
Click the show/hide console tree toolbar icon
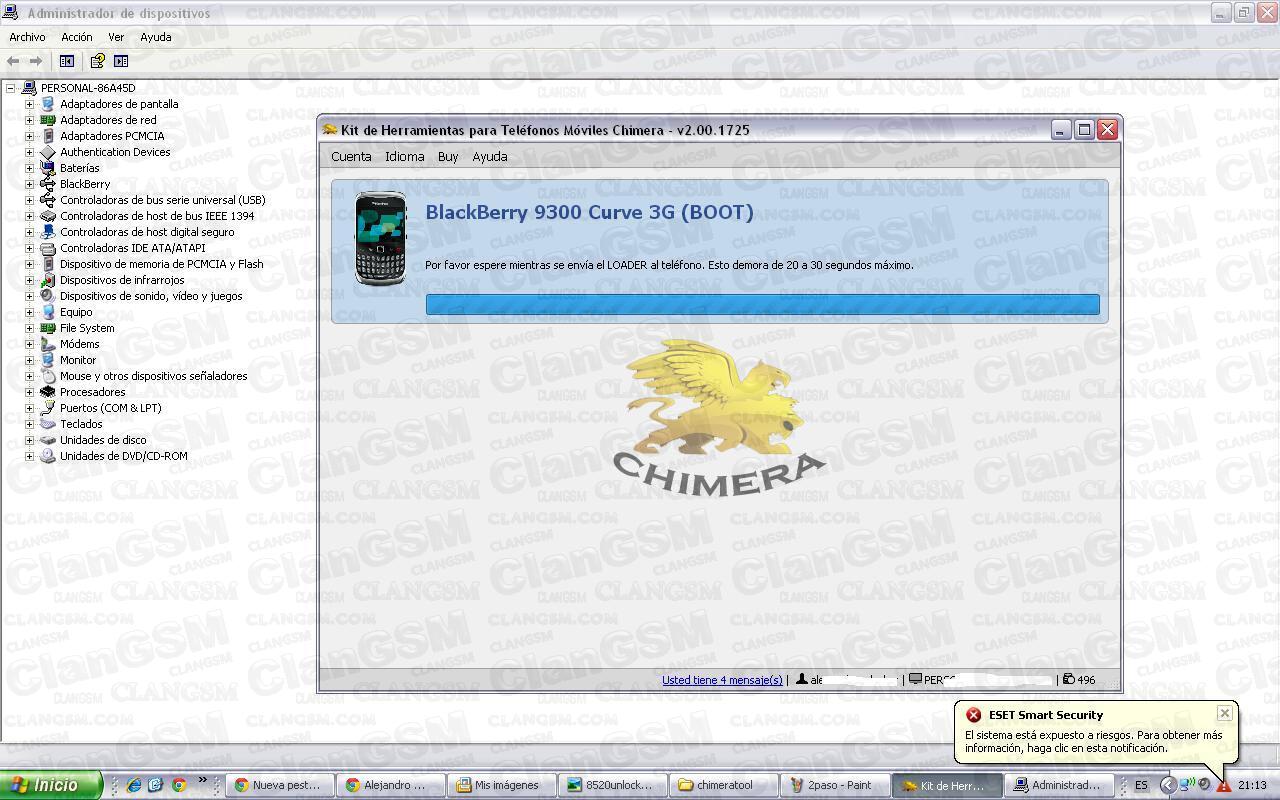pyautogui.click(x=67, y=61)
